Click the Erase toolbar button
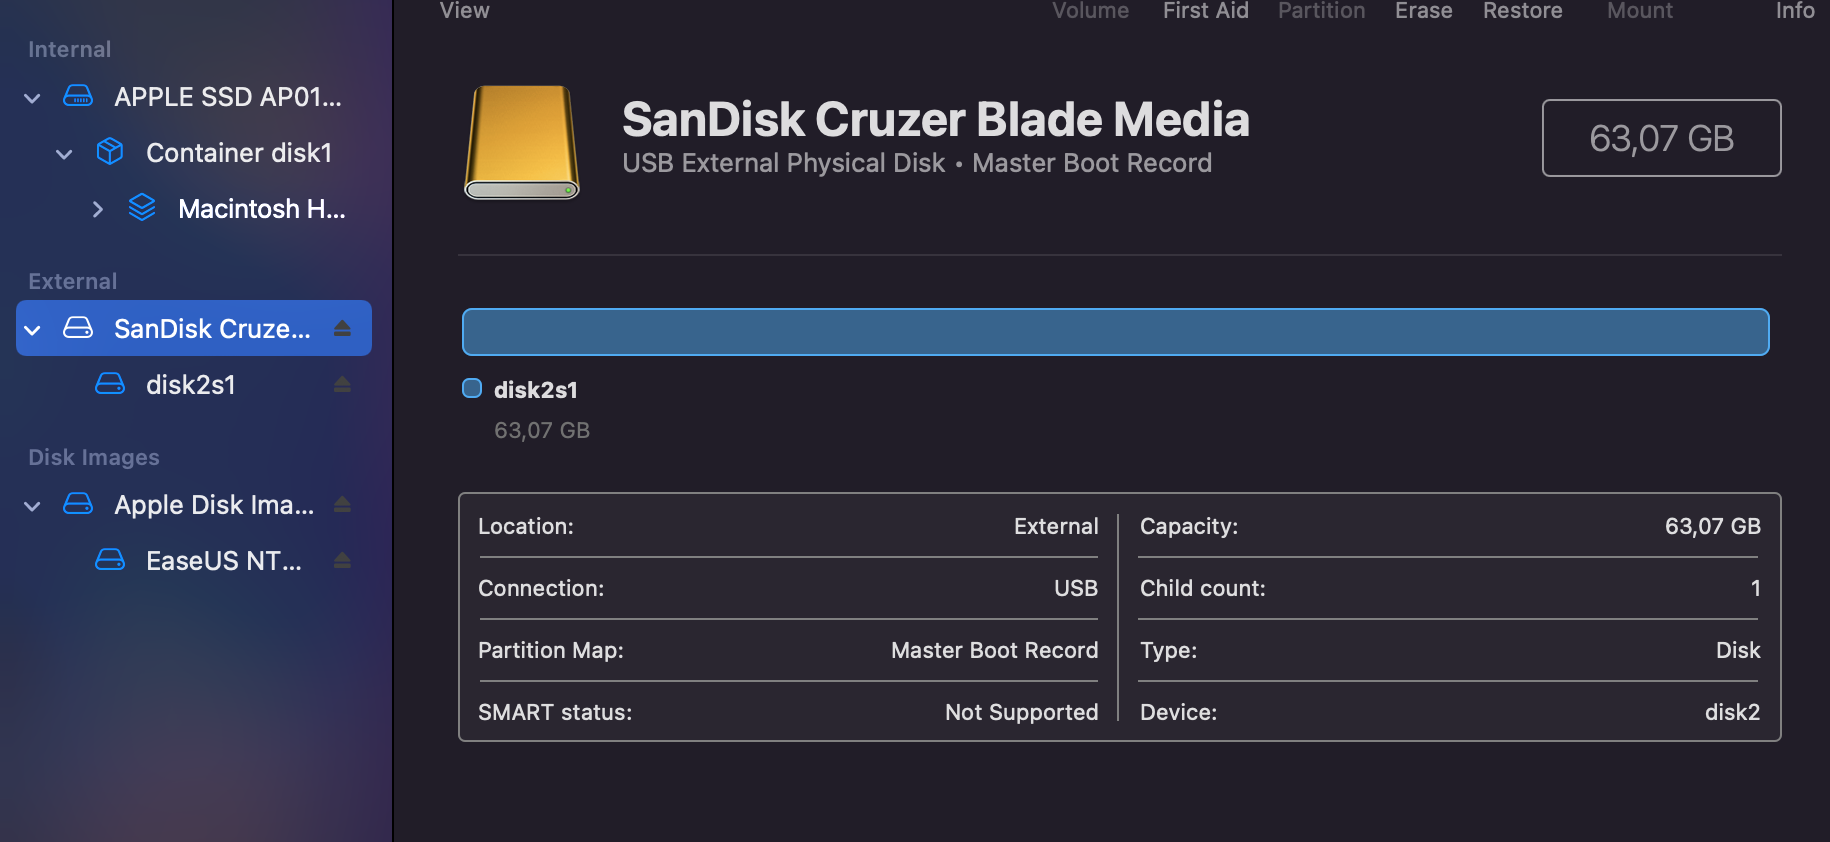This screenshot has width=1830, height=842. (x=1423, y=11)
